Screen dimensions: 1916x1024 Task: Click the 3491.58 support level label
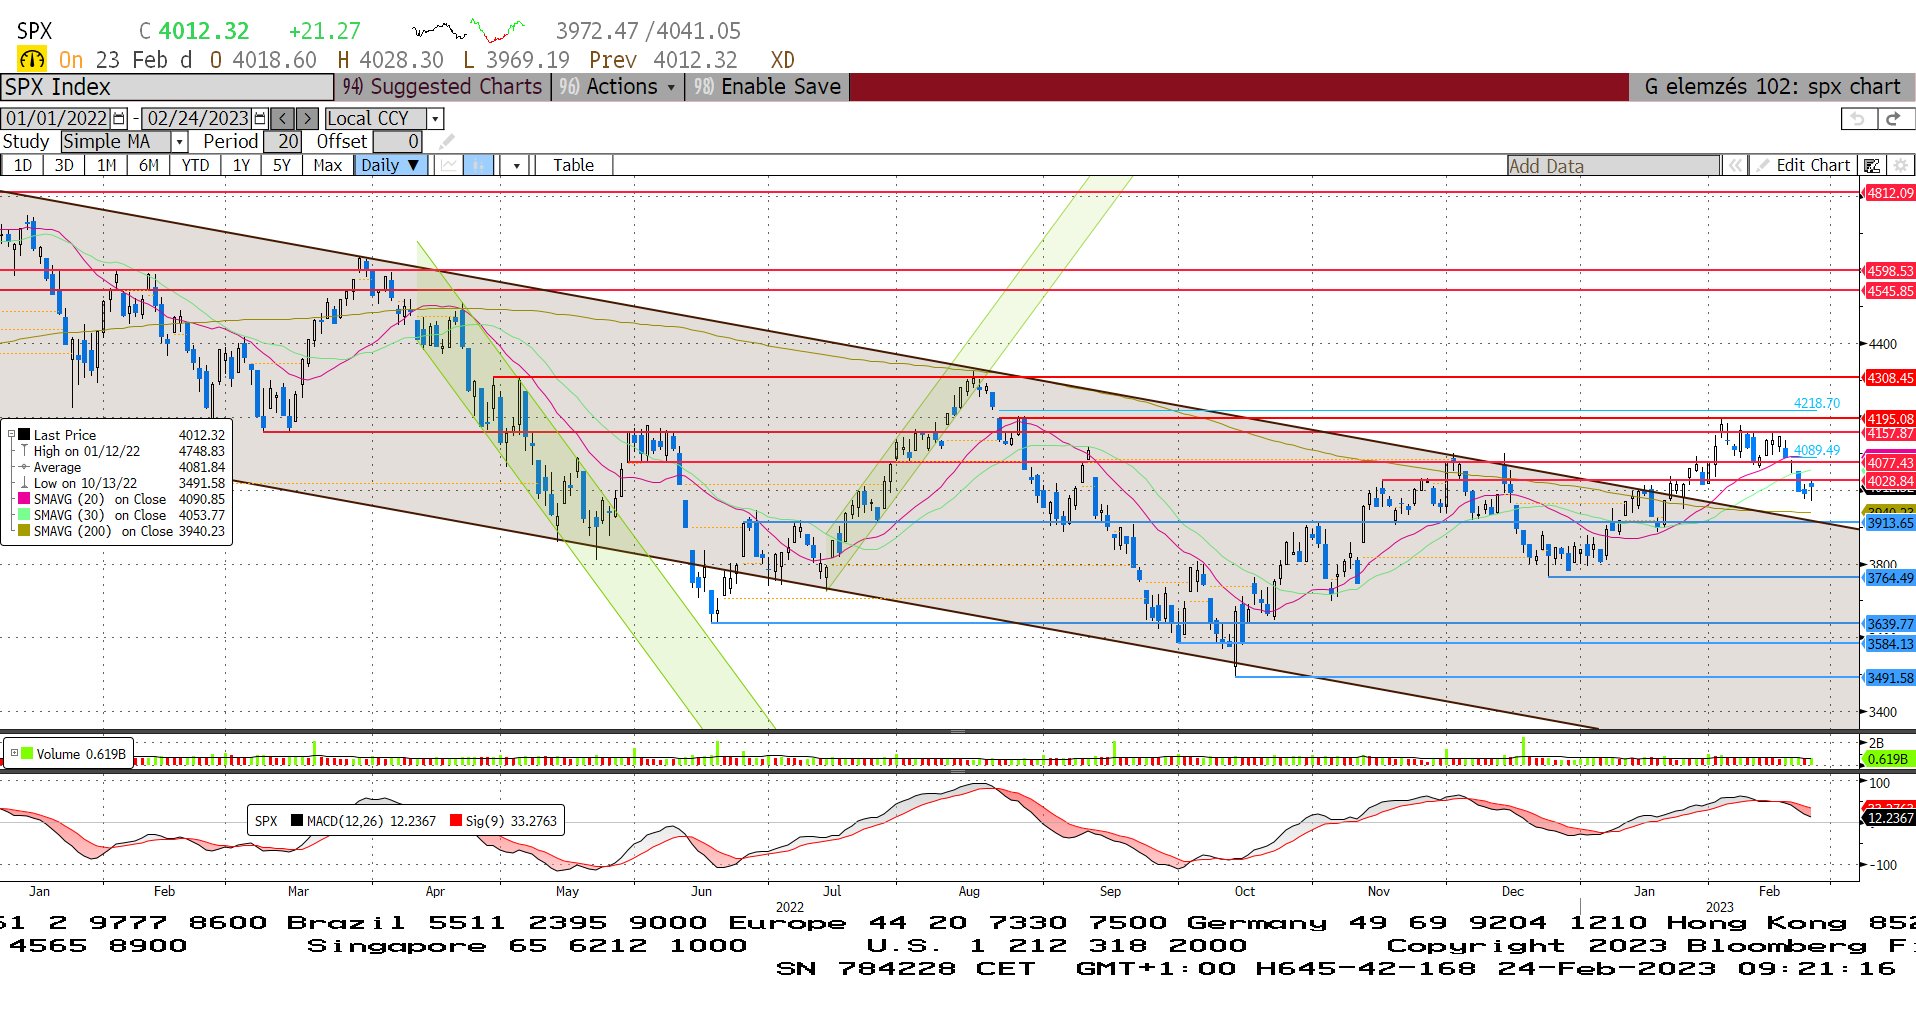(1890, 678)
